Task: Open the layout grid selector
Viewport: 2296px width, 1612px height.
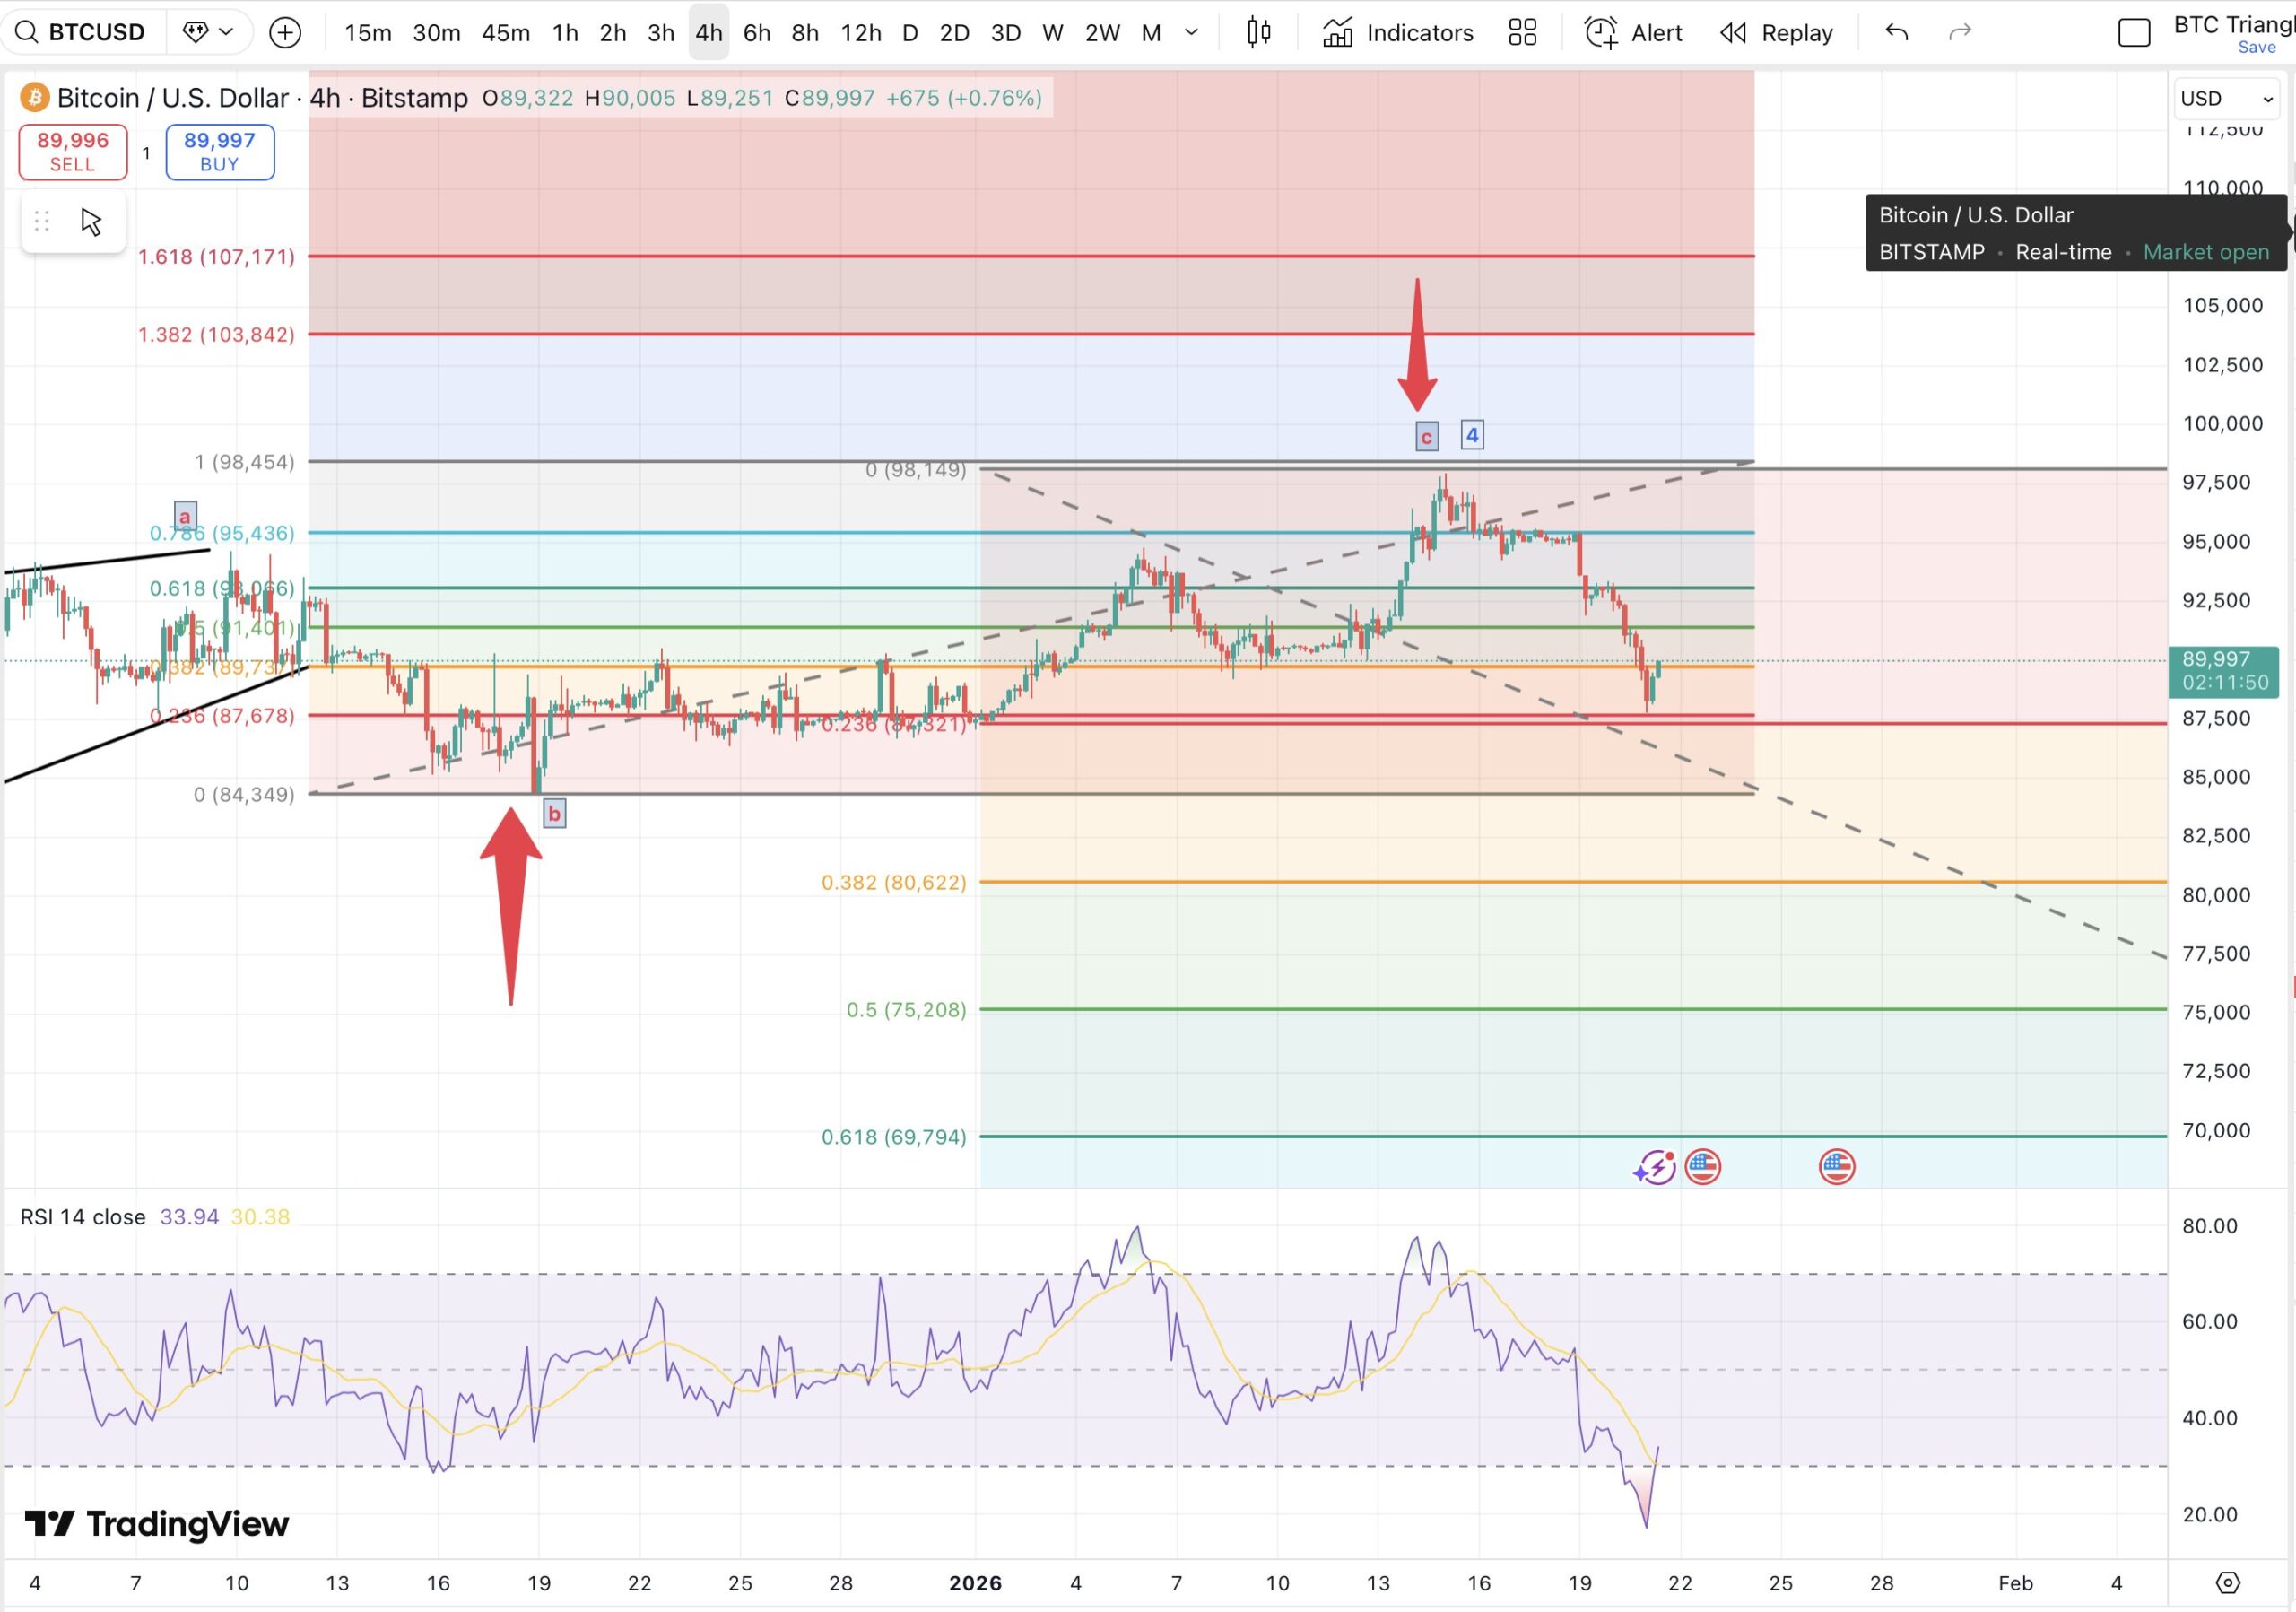Action: tap(1522, 32)
